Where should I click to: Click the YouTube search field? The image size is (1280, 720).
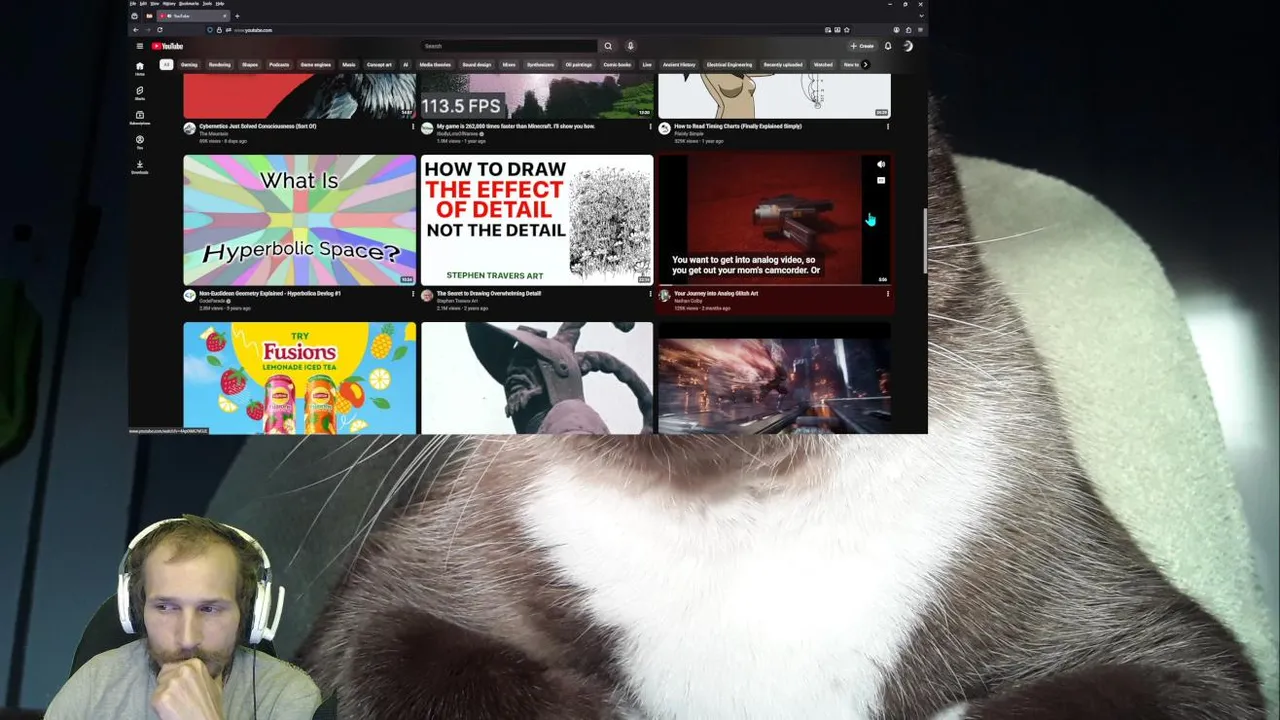[x=508, y=46]
